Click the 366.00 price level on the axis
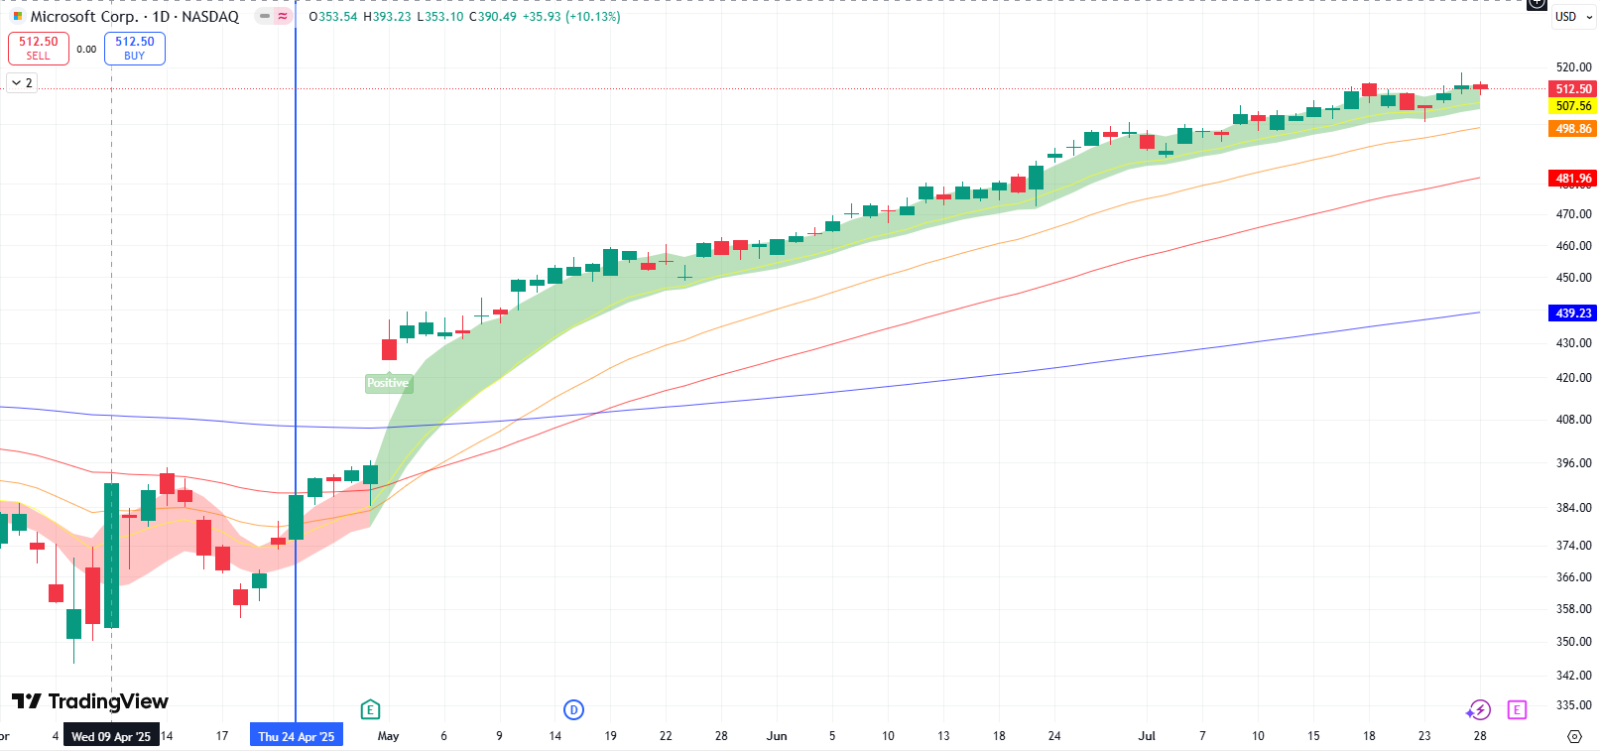Screen dimensions: 1600x751 tap(1573, 577)
